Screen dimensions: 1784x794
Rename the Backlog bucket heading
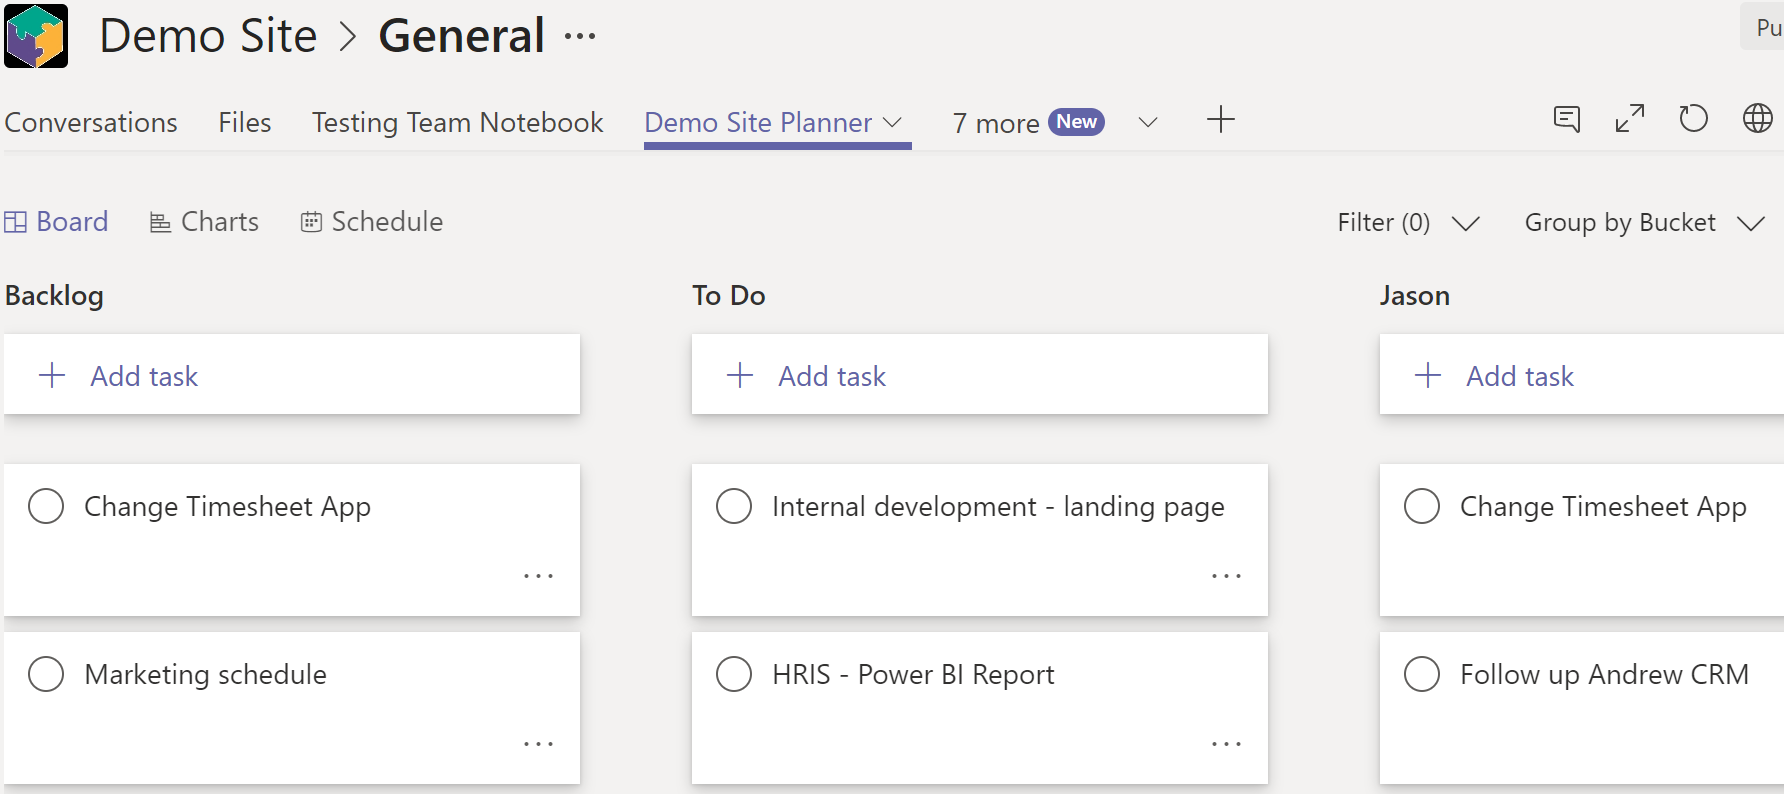[x=54, y=296]
